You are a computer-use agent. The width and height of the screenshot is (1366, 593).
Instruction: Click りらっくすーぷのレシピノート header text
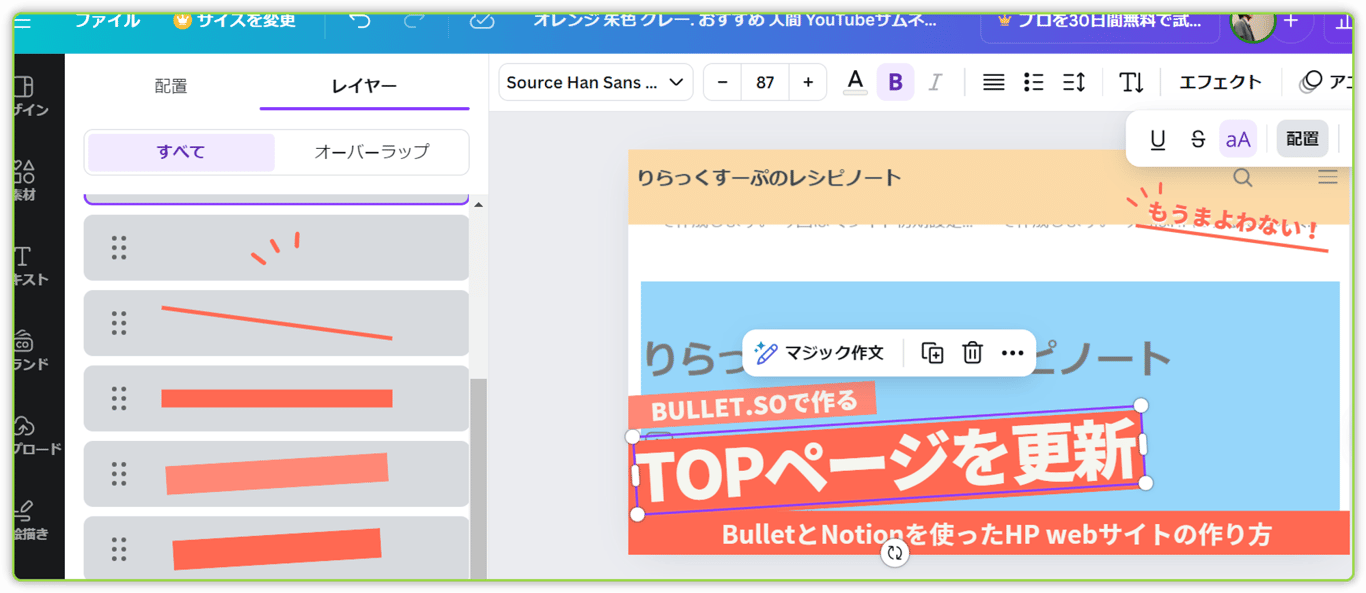(769, 178)
